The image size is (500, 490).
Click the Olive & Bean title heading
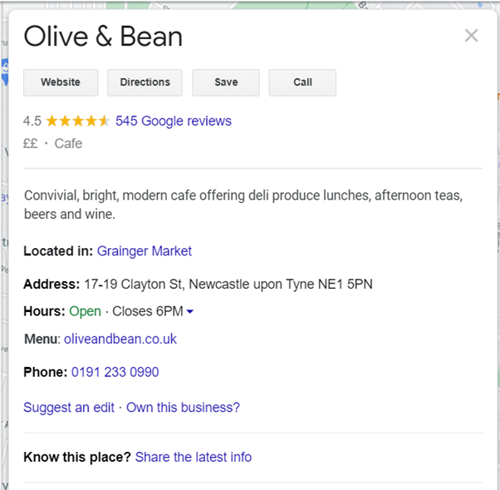point(103,36)
